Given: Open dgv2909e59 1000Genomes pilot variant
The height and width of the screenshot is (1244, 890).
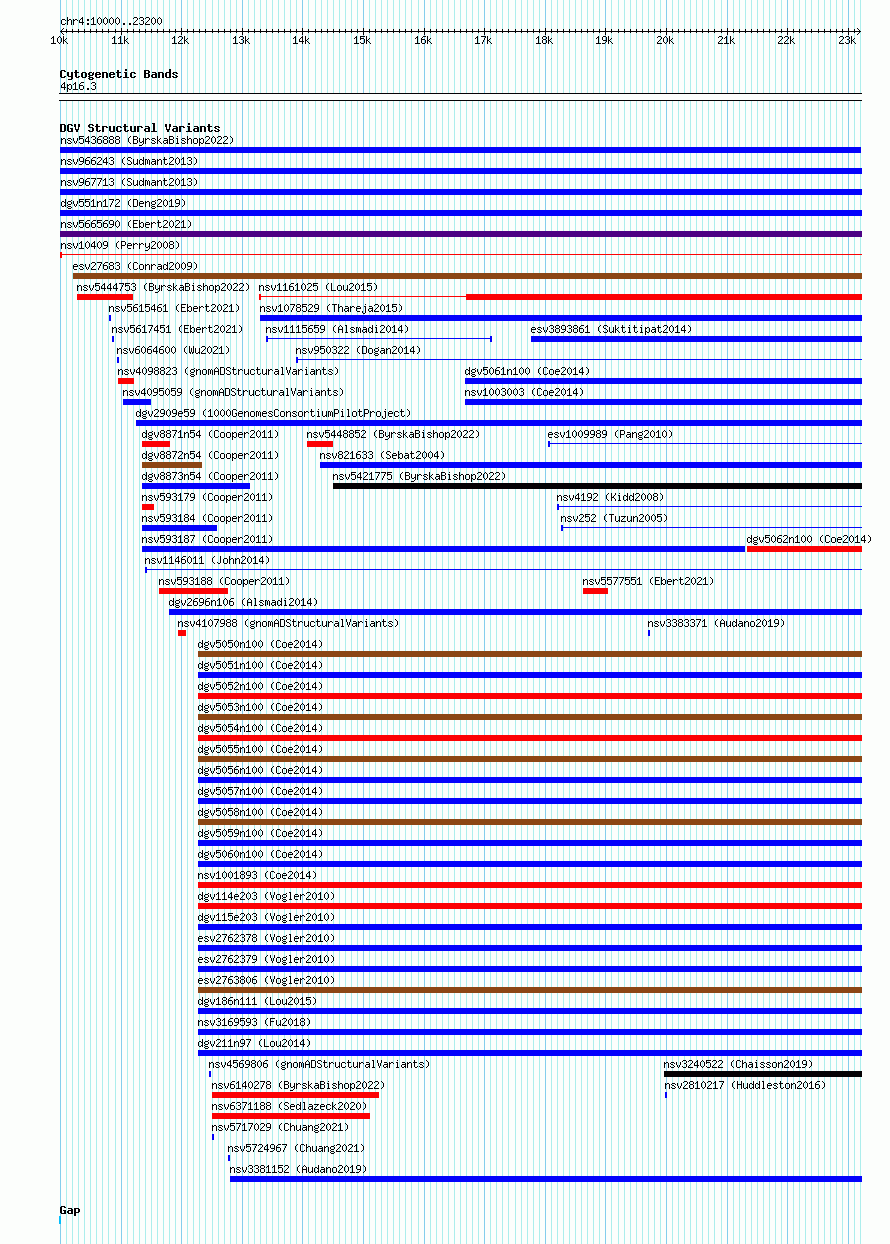Looking at the screenshot, I should coord(273,413).
